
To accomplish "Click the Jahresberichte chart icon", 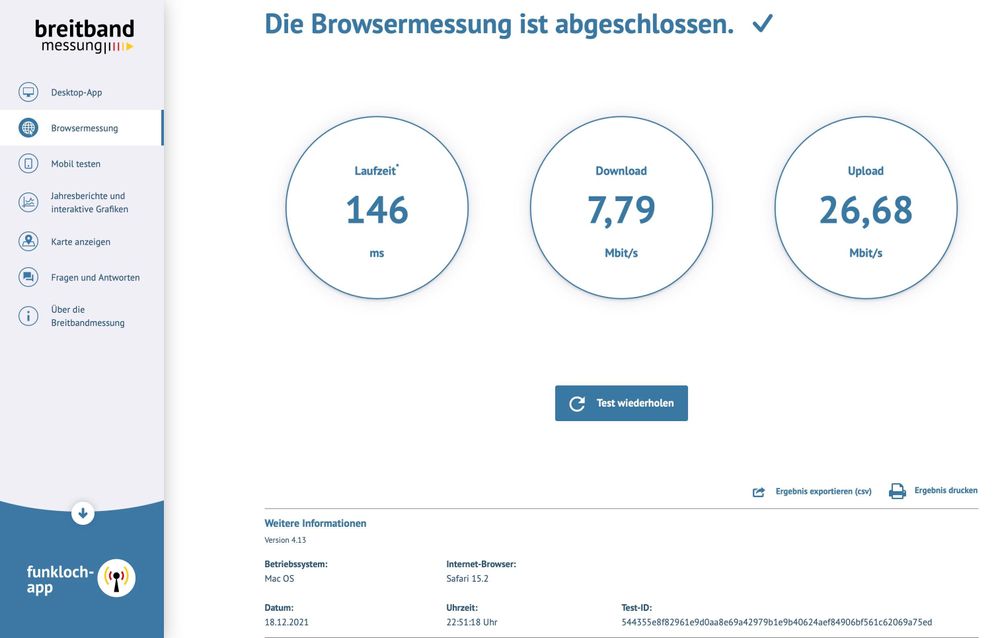I will (x=27, y=202).
